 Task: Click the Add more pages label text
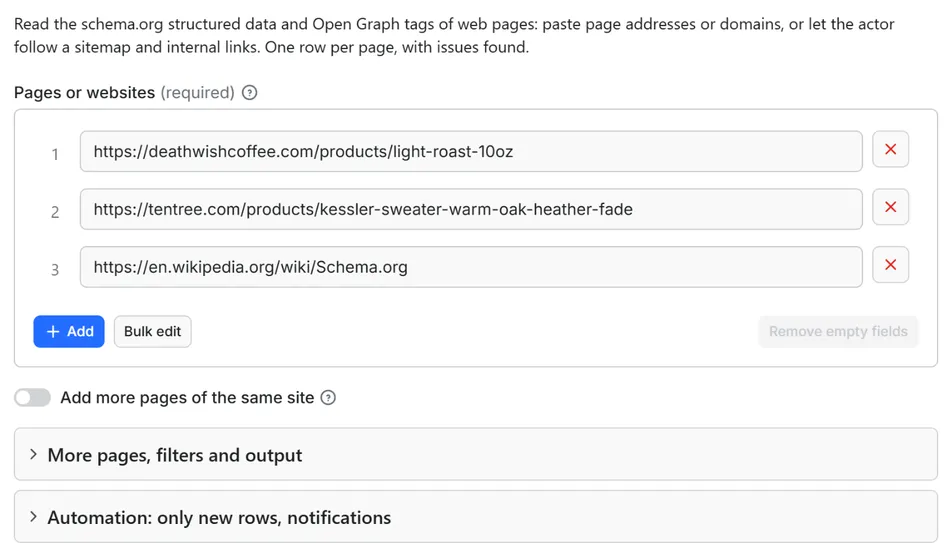tap(187, 398)
